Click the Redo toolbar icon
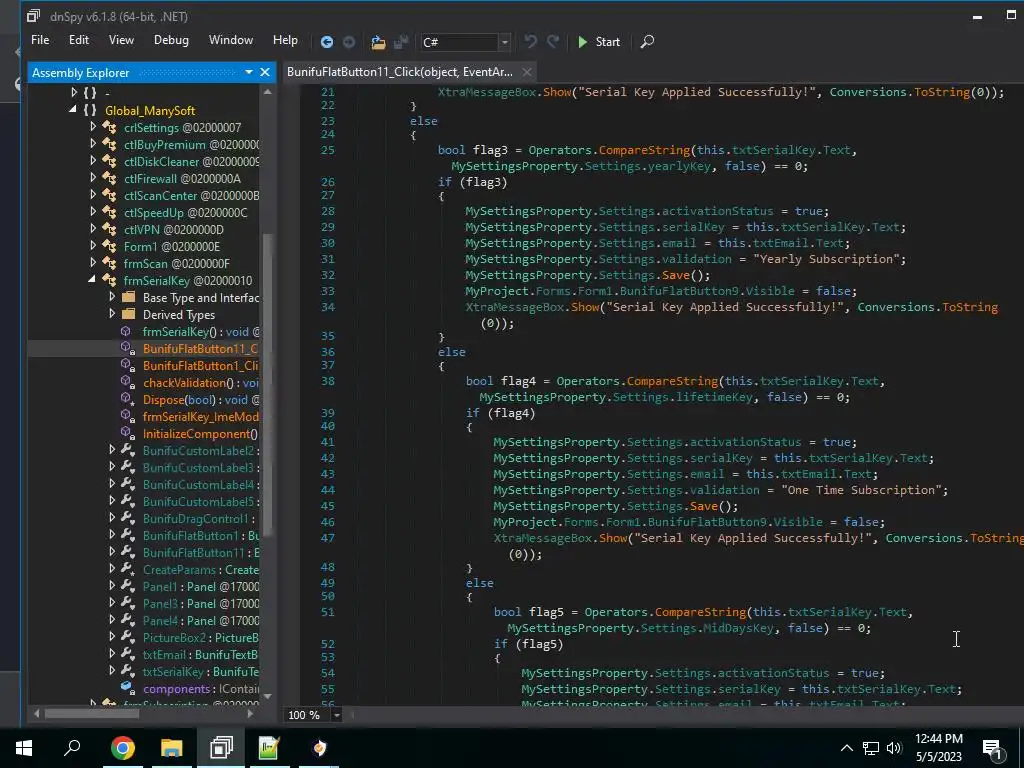This screenshot has width=1024, height=768. coord(553,42)
